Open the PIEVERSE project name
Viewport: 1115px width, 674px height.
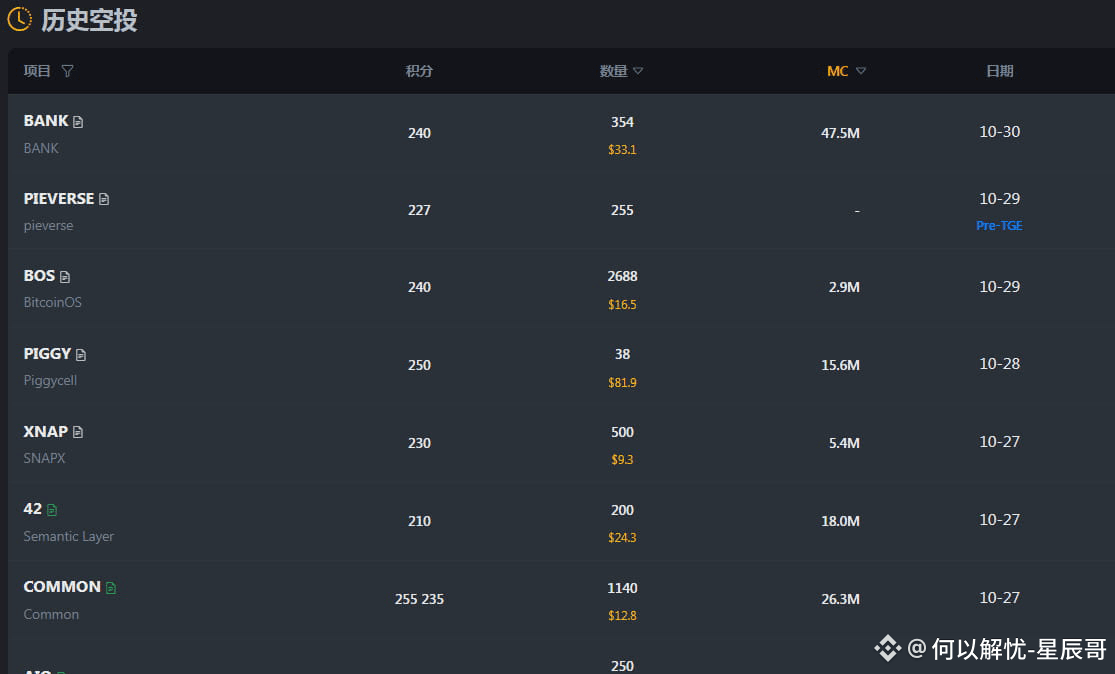(x=59, y=198)
